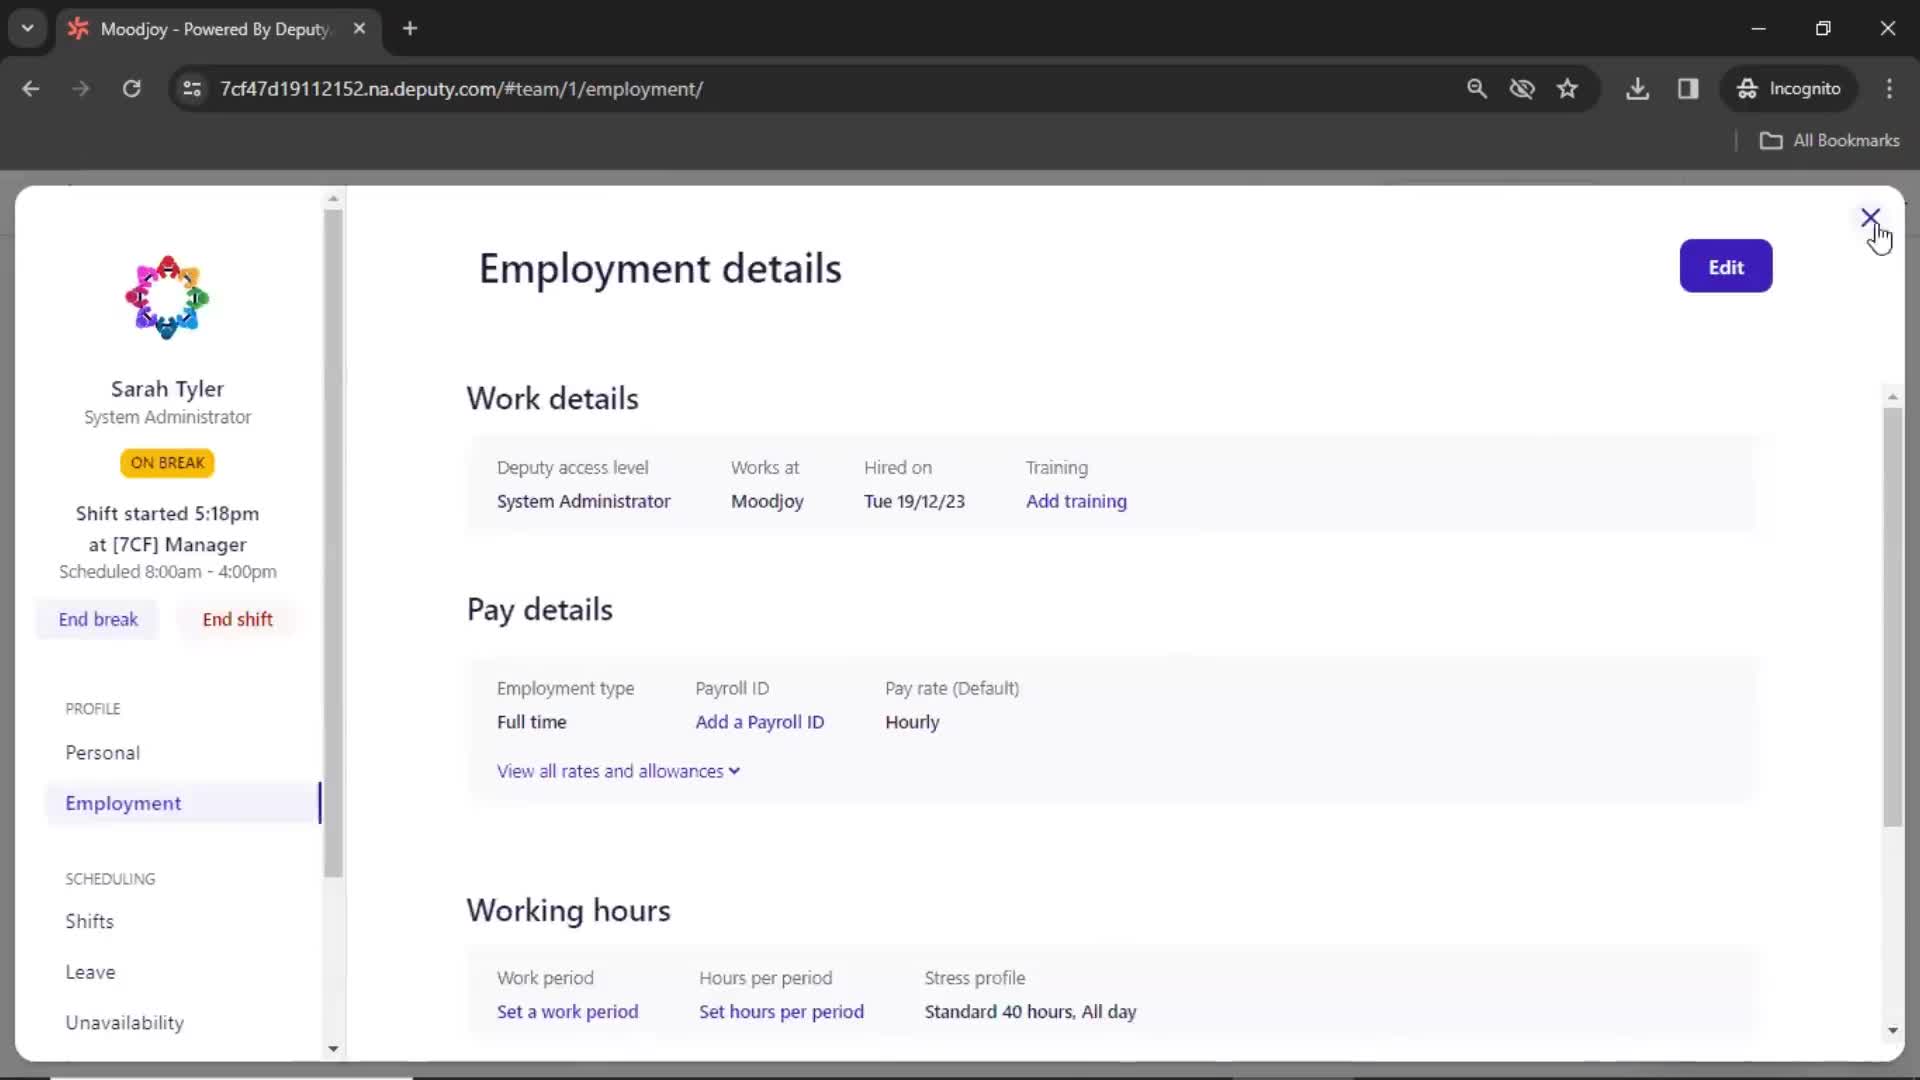Bookmark this page with star icon
The height and width of the screenshot is (1080, 1920).
1567,89
